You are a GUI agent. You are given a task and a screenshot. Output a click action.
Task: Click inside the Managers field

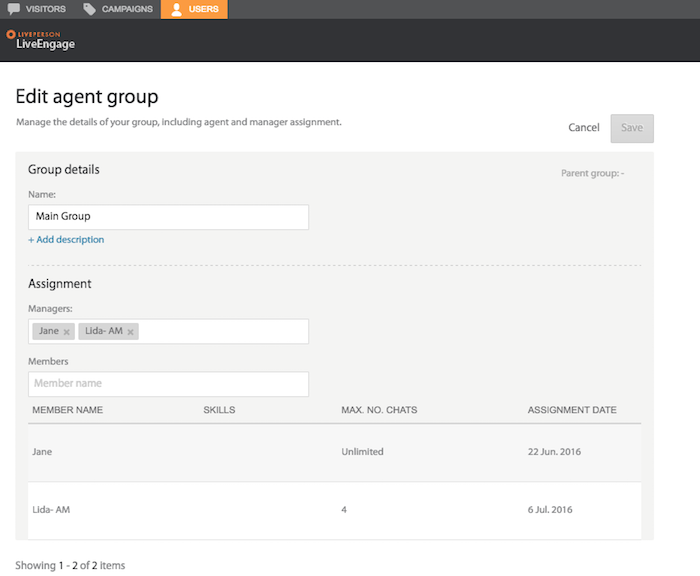point(223,331)
